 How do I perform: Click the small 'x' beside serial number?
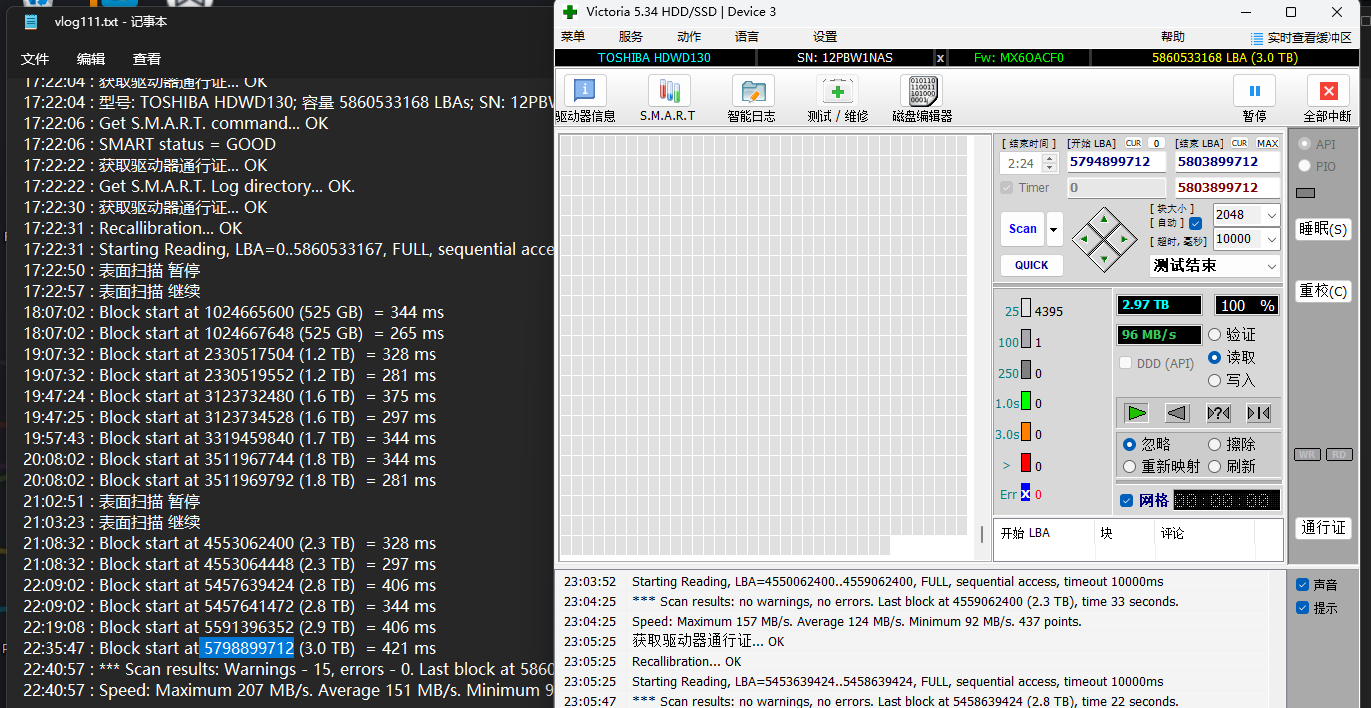click(x=940, y=58)
